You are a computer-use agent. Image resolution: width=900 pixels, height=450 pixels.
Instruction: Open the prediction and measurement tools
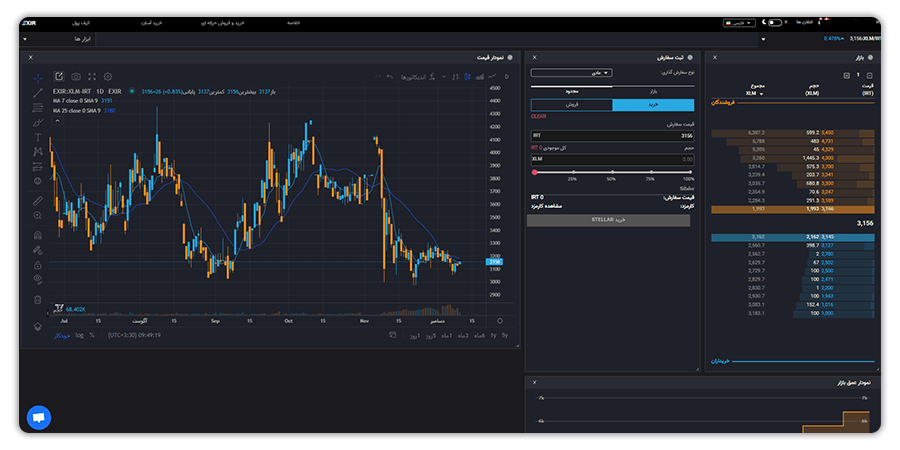(x=38, y=166)
